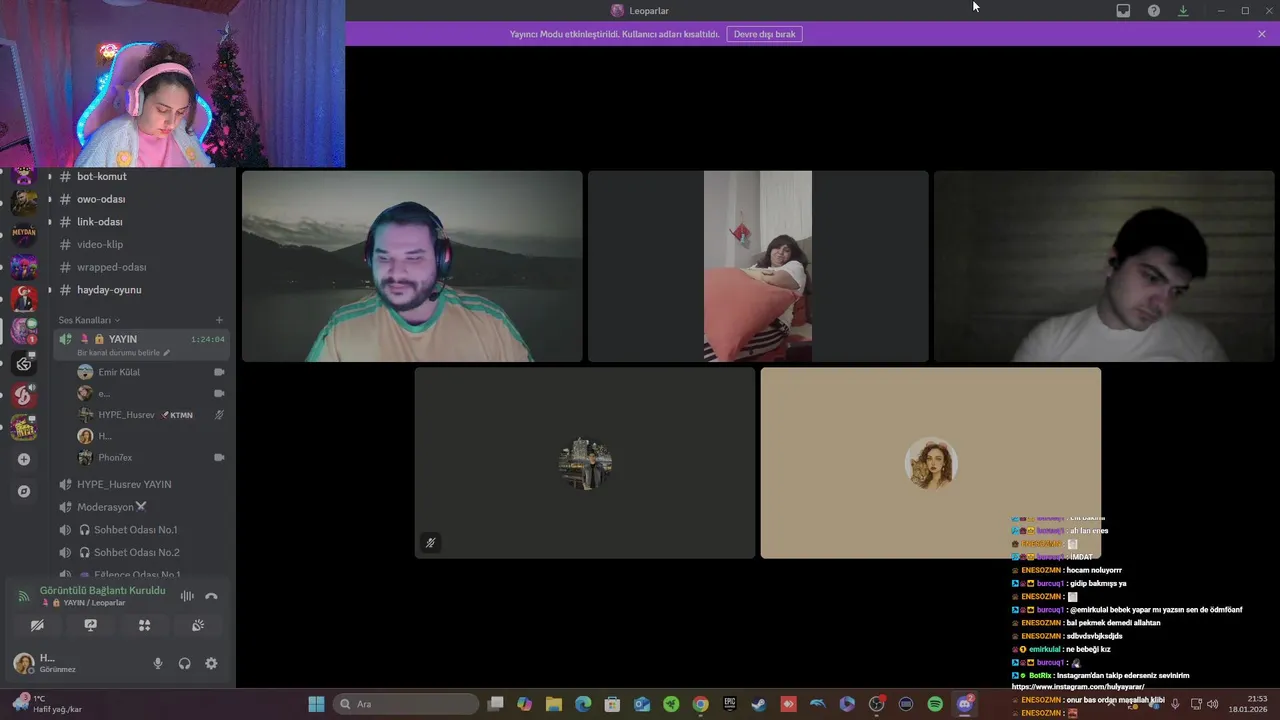Collapse the Ses Kanalları category
The width and height of the screenshot is (1280, 720).
point(89,320)
